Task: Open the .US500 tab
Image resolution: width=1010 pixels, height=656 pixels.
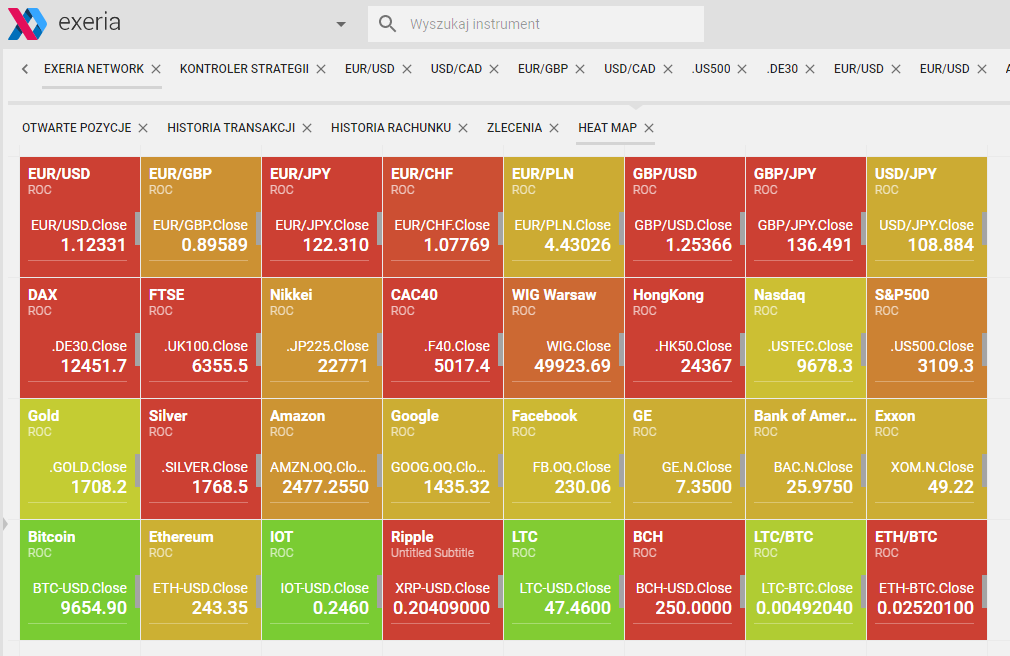Action: point(711,69)
